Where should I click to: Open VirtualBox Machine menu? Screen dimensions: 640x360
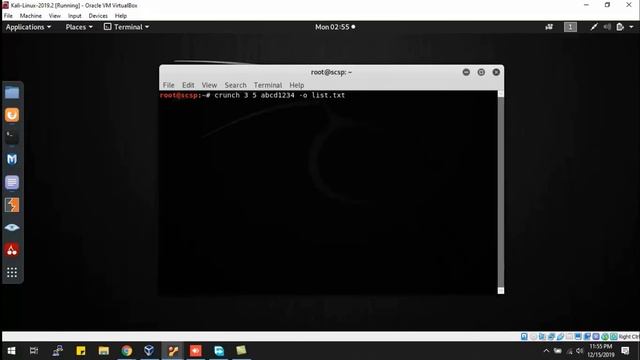click(31, 16)
